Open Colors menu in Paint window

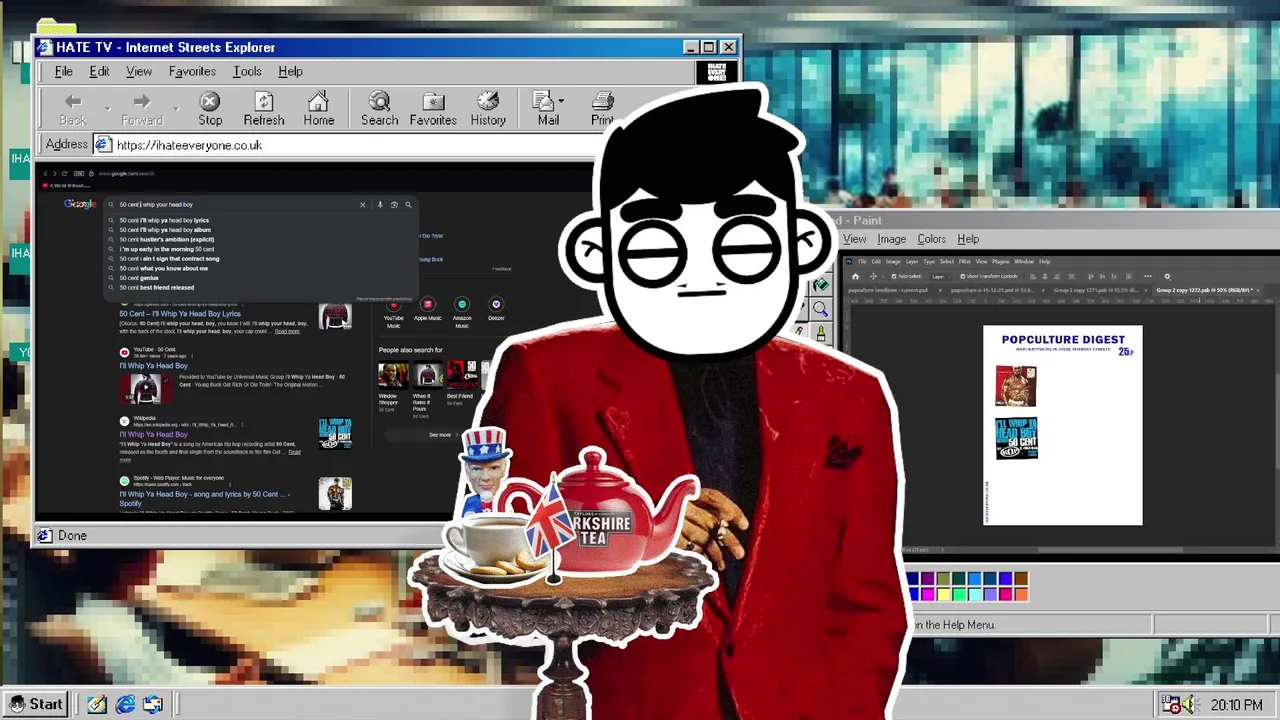click(931, 239)
